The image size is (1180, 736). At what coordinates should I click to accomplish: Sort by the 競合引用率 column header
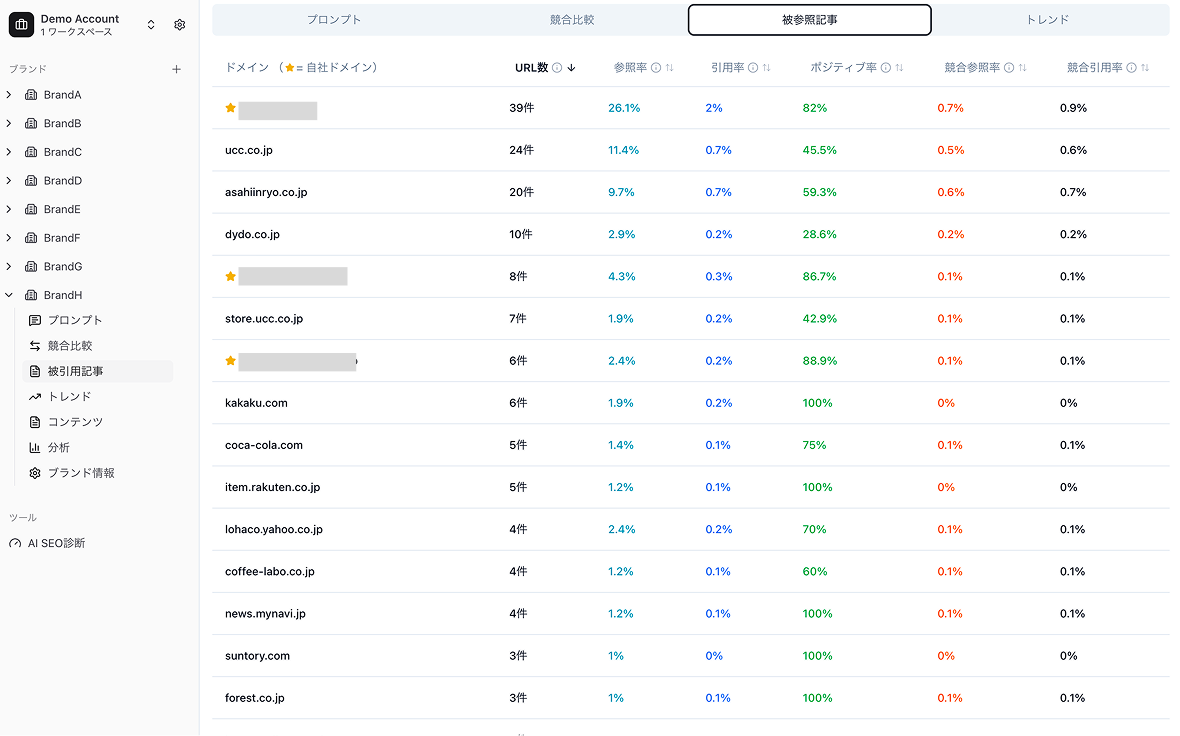(1095, 68)
